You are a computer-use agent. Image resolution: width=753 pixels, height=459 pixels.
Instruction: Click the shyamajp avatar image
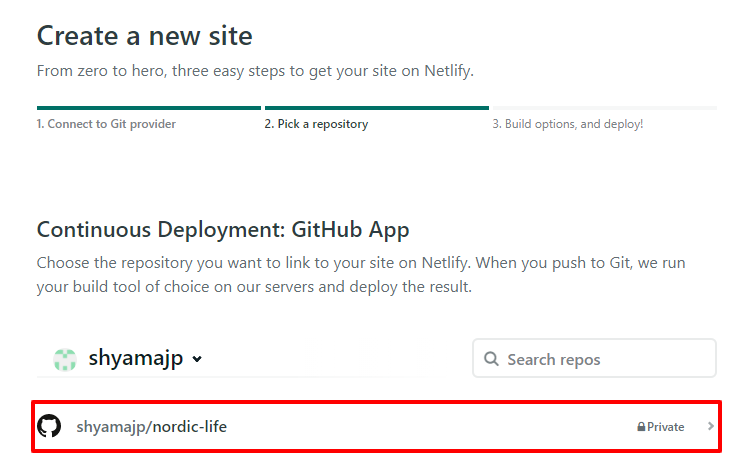click(65, 359)
